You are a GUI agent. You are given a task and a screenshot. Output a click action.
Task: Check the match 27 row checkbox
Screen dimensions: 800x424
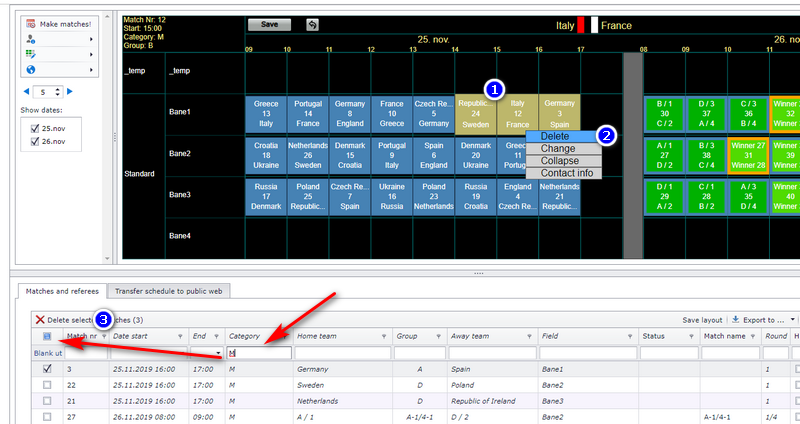[x=47, y=417]
